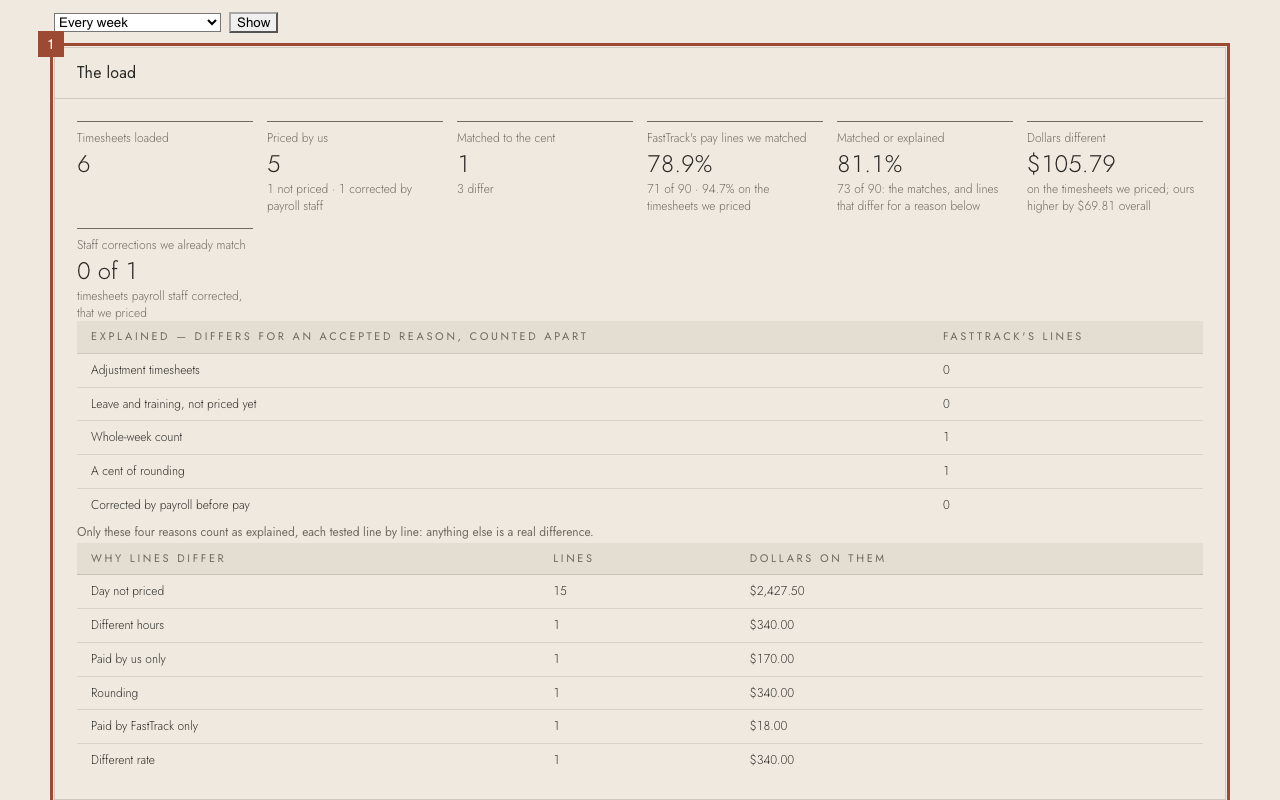The width and height of the screenshot is (1280, 800).
Task: Click the 'Why lines differ' column header
Action: pyautogui.click(x=158, y=558)
